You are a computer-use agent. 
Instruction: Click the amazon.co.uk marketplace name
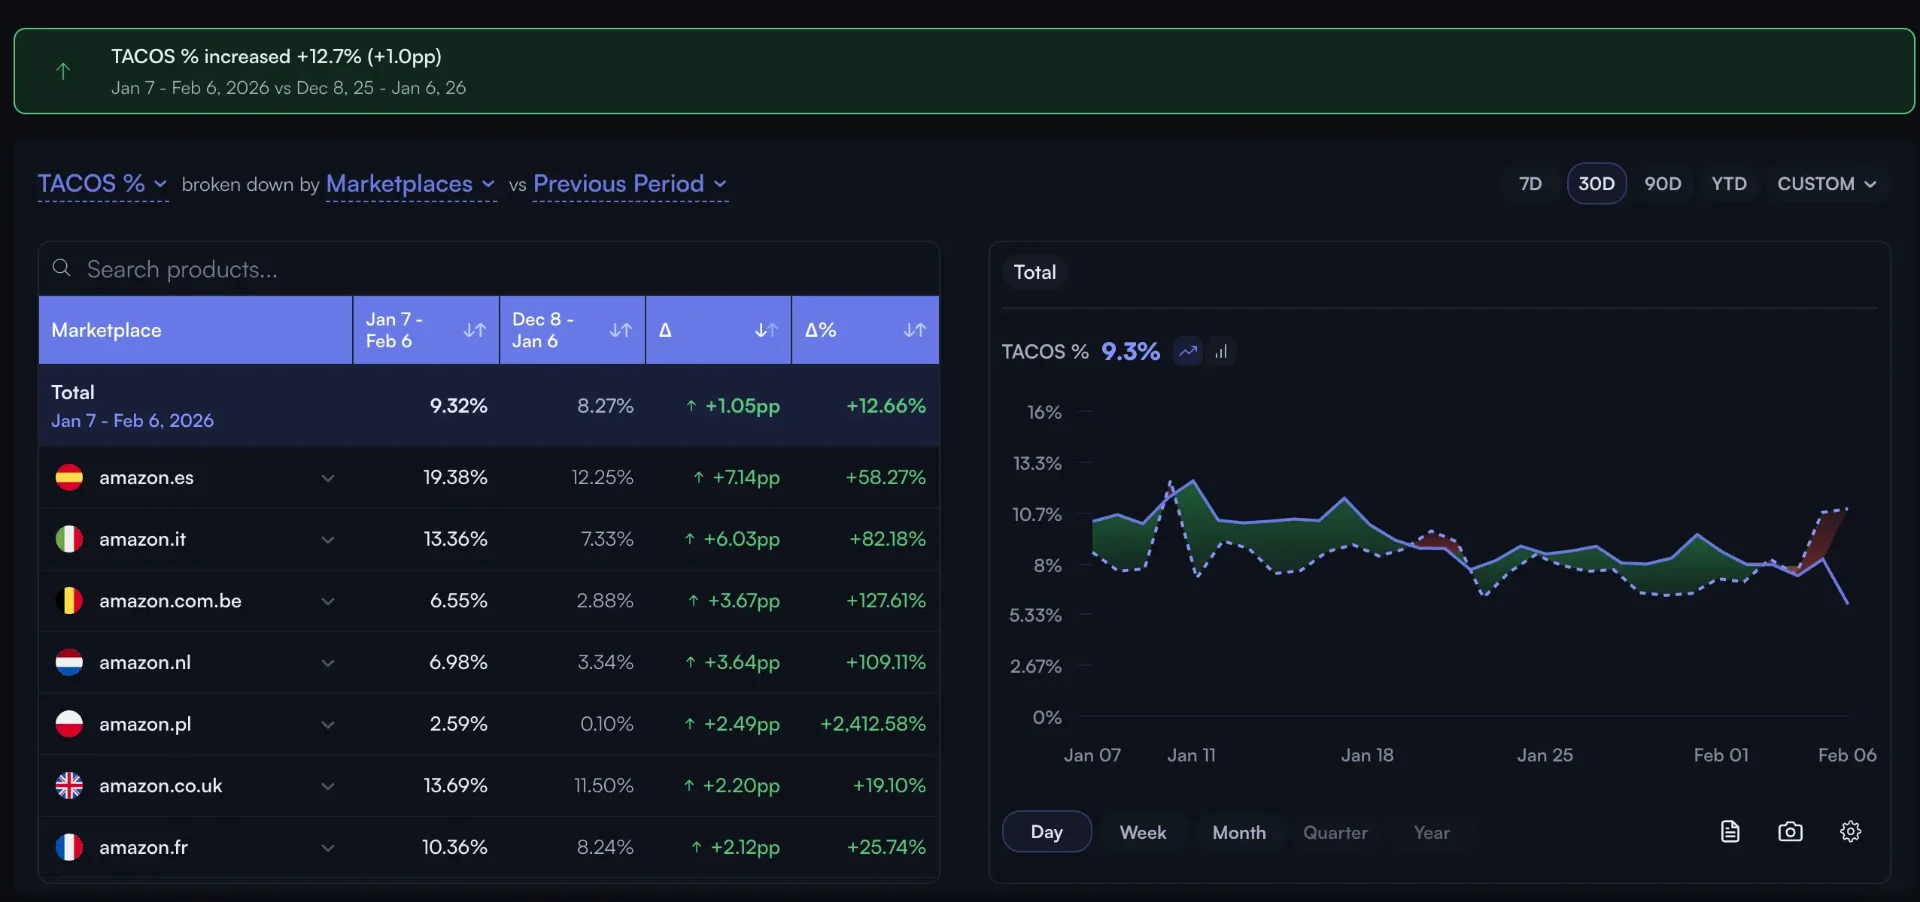click(160, 785)
